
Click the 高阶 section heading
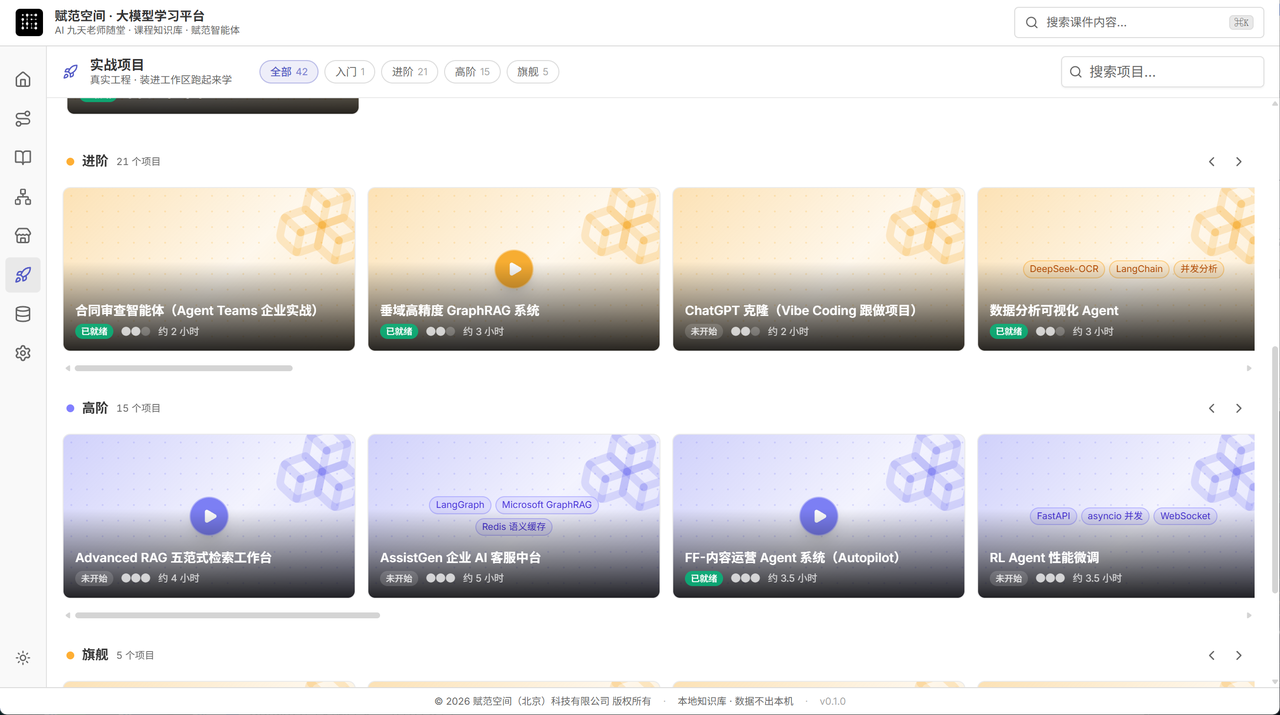[x=95, y=408]
